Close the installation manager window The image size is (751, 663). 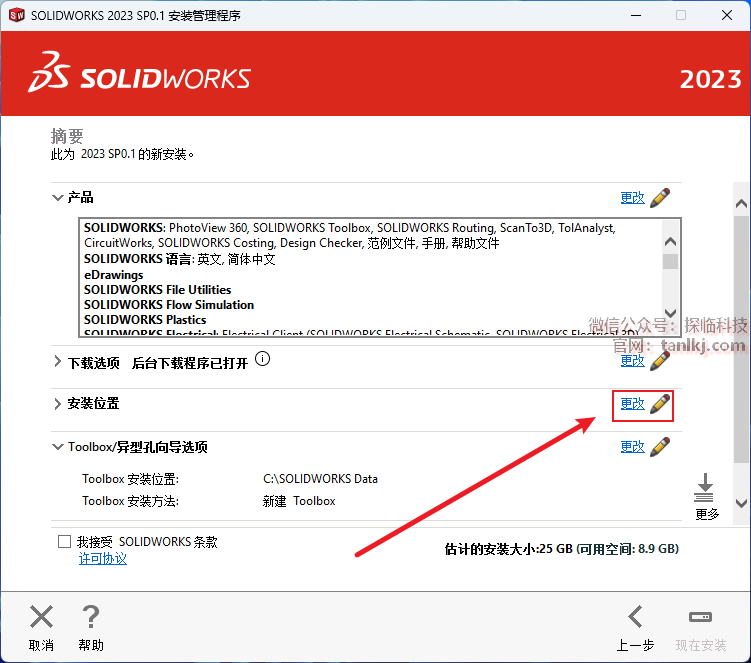(727, 15)
